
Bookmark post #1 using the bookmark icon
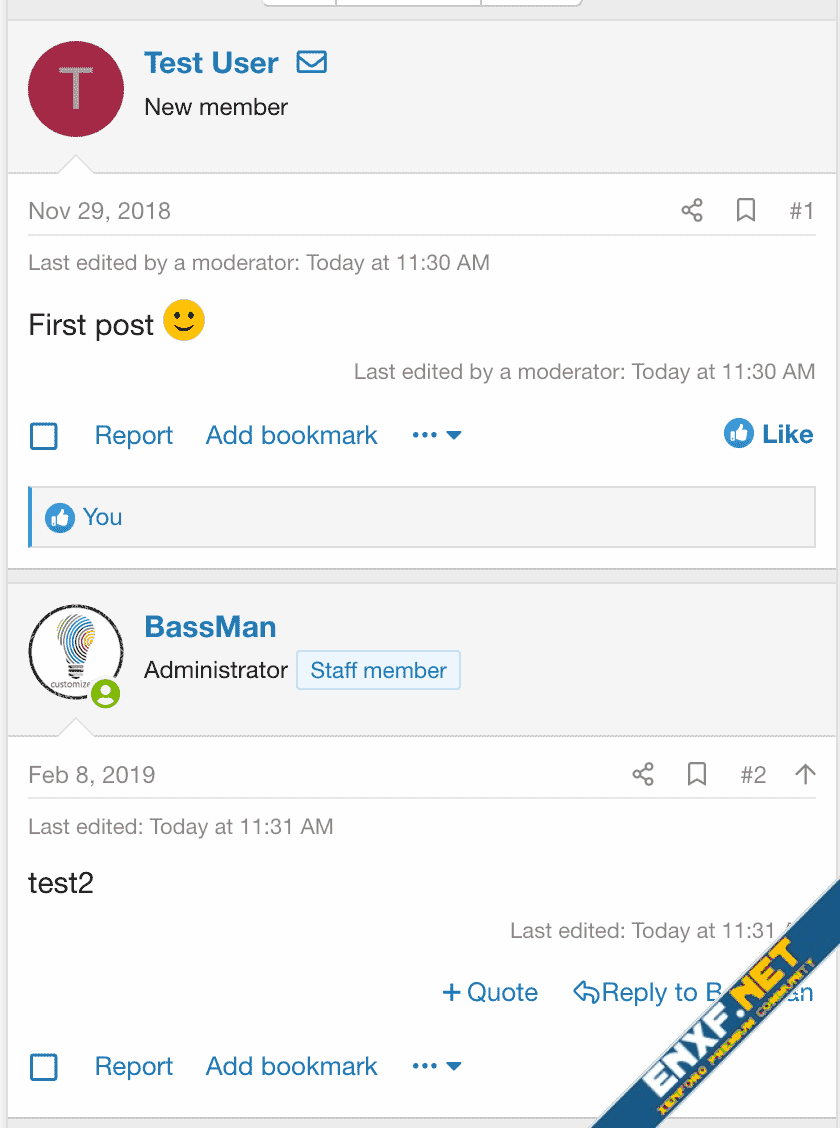(x=746, y=210)
